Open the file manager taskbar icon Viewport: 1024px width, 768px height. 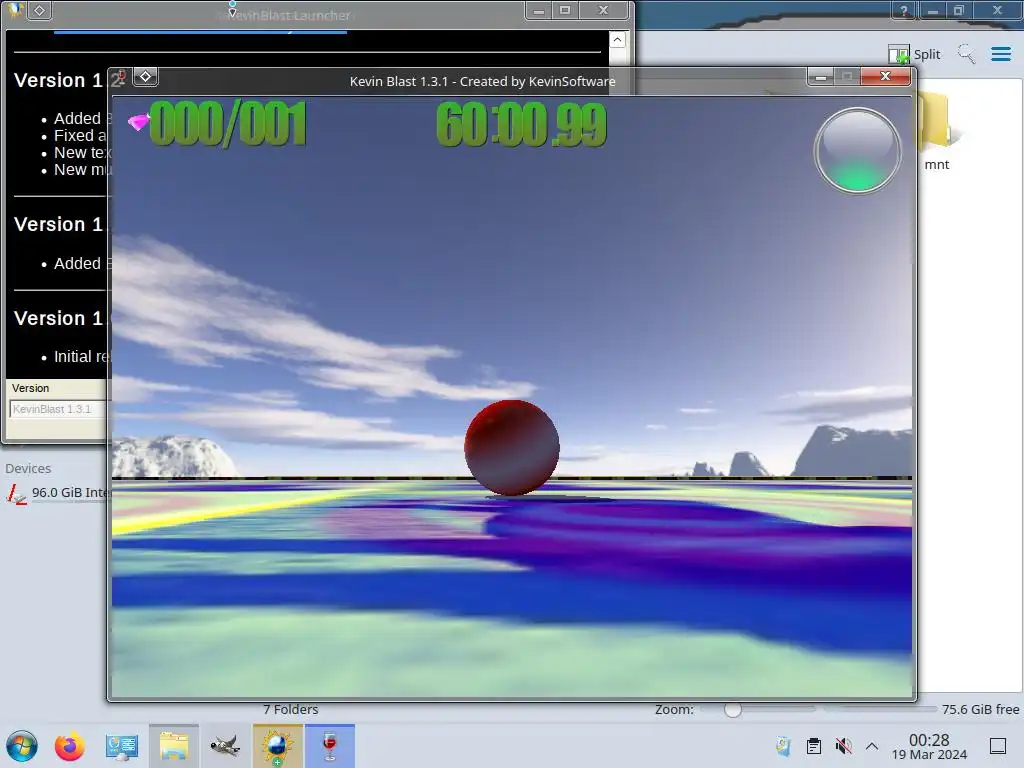pos(174,746)
